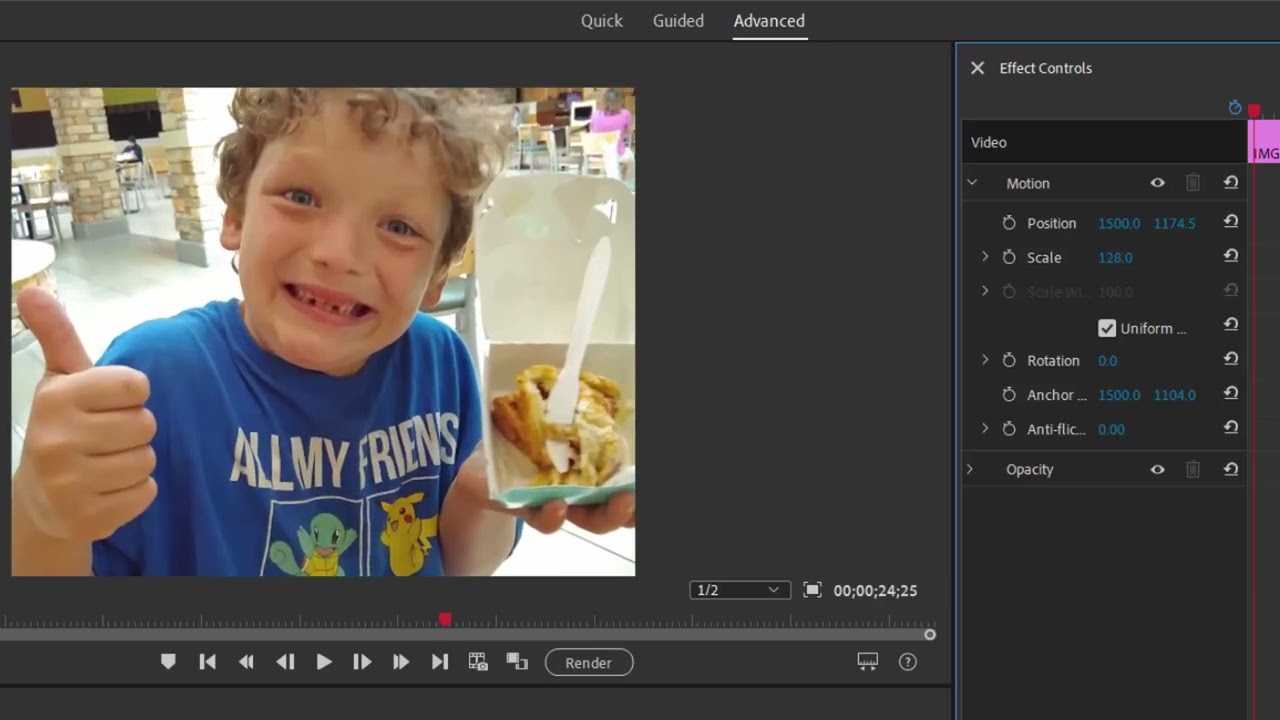
Task: Click the red playhead on the monitor timeline
Action: point(445,621)
